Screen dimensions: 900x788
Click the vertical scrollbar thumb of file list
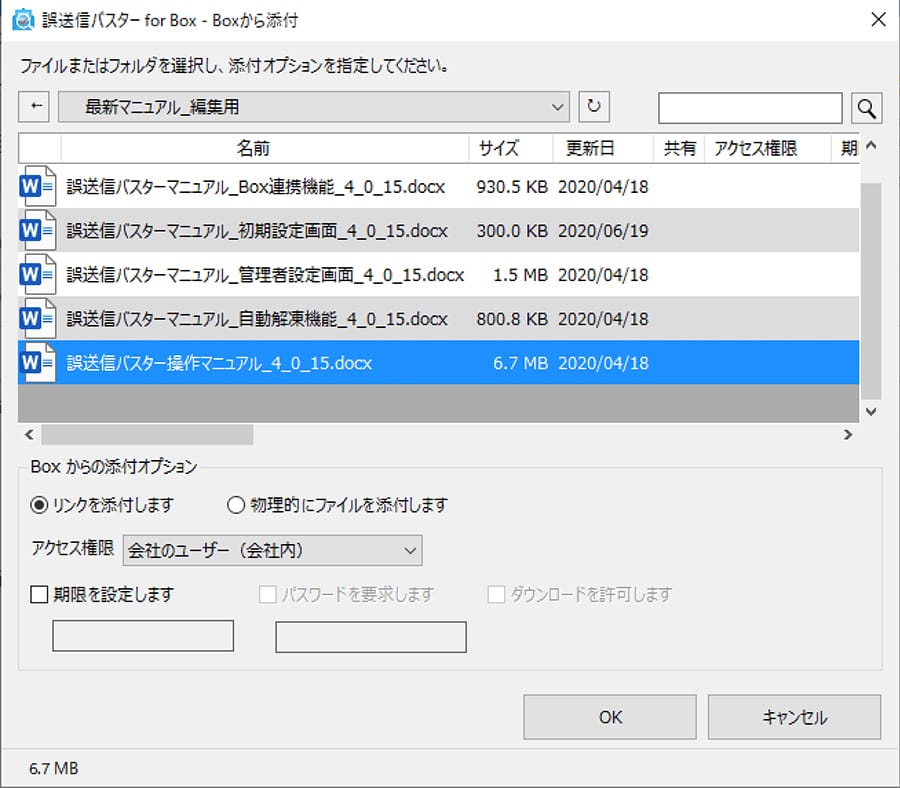871,291
